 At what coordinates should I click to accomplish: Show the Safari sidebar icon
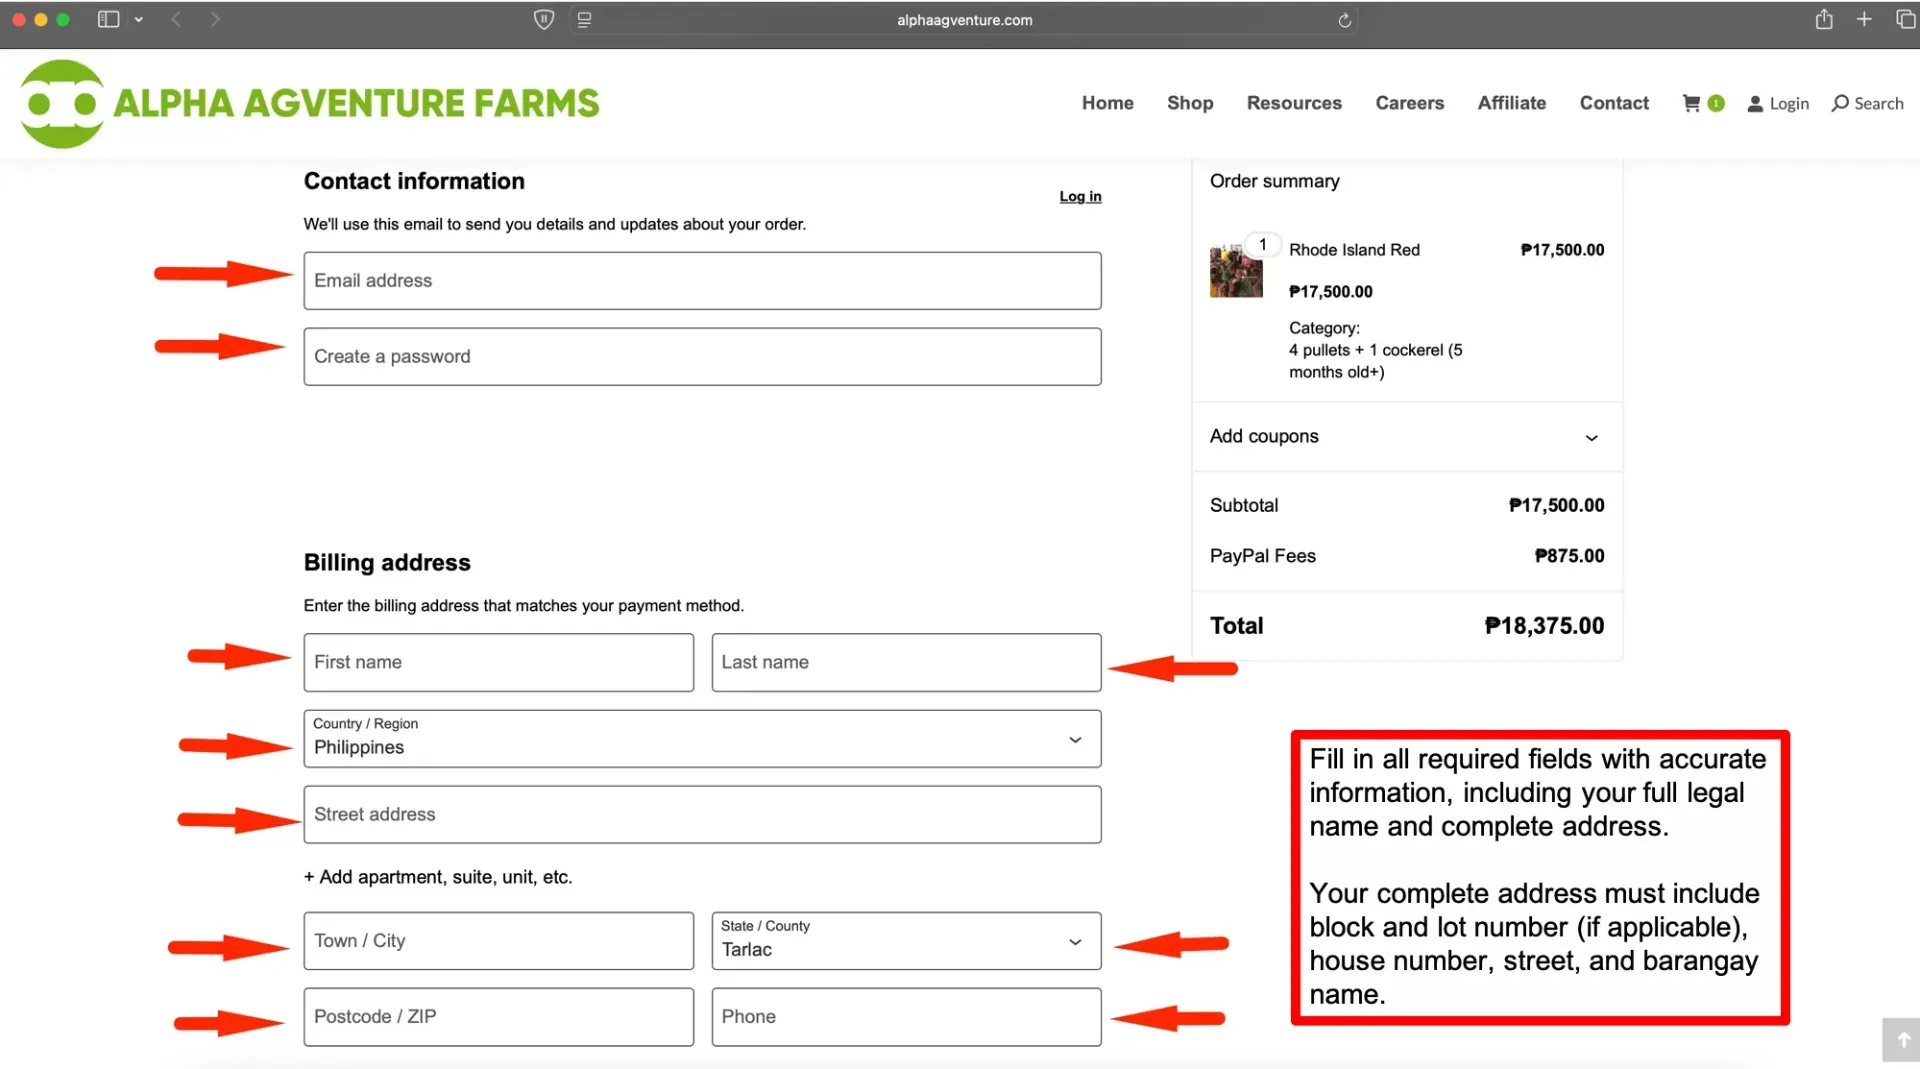point(108,20)
